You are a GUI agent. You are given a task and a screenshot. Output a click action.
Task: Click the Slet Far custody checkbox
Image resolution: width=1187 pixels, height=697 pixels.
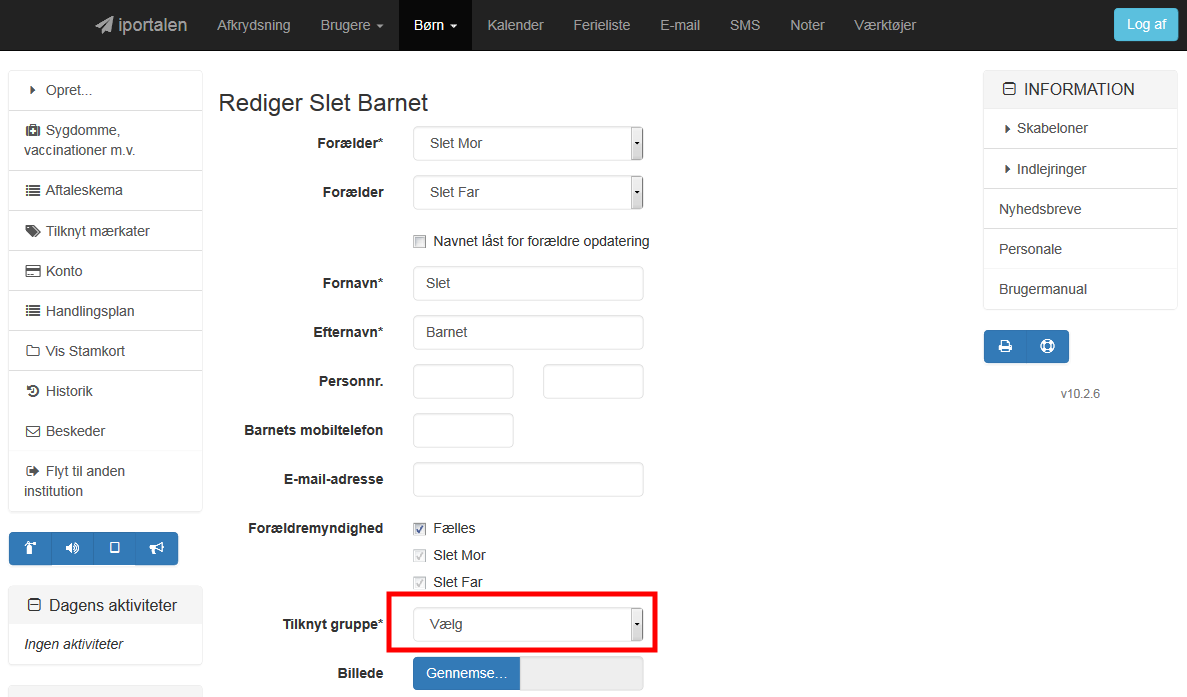[419, 582]
